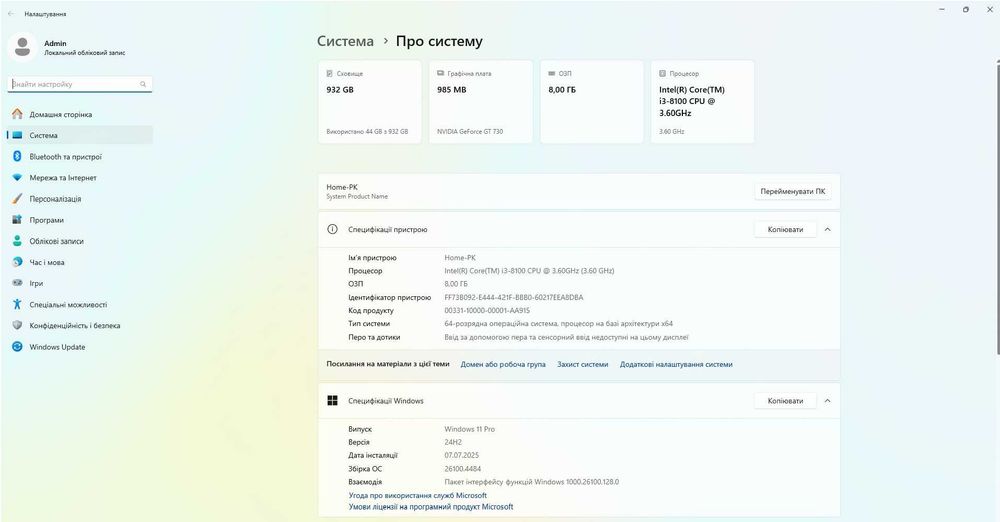
Task: Click System Product Name text under Home-PK
Action: [x=357, y=197]
